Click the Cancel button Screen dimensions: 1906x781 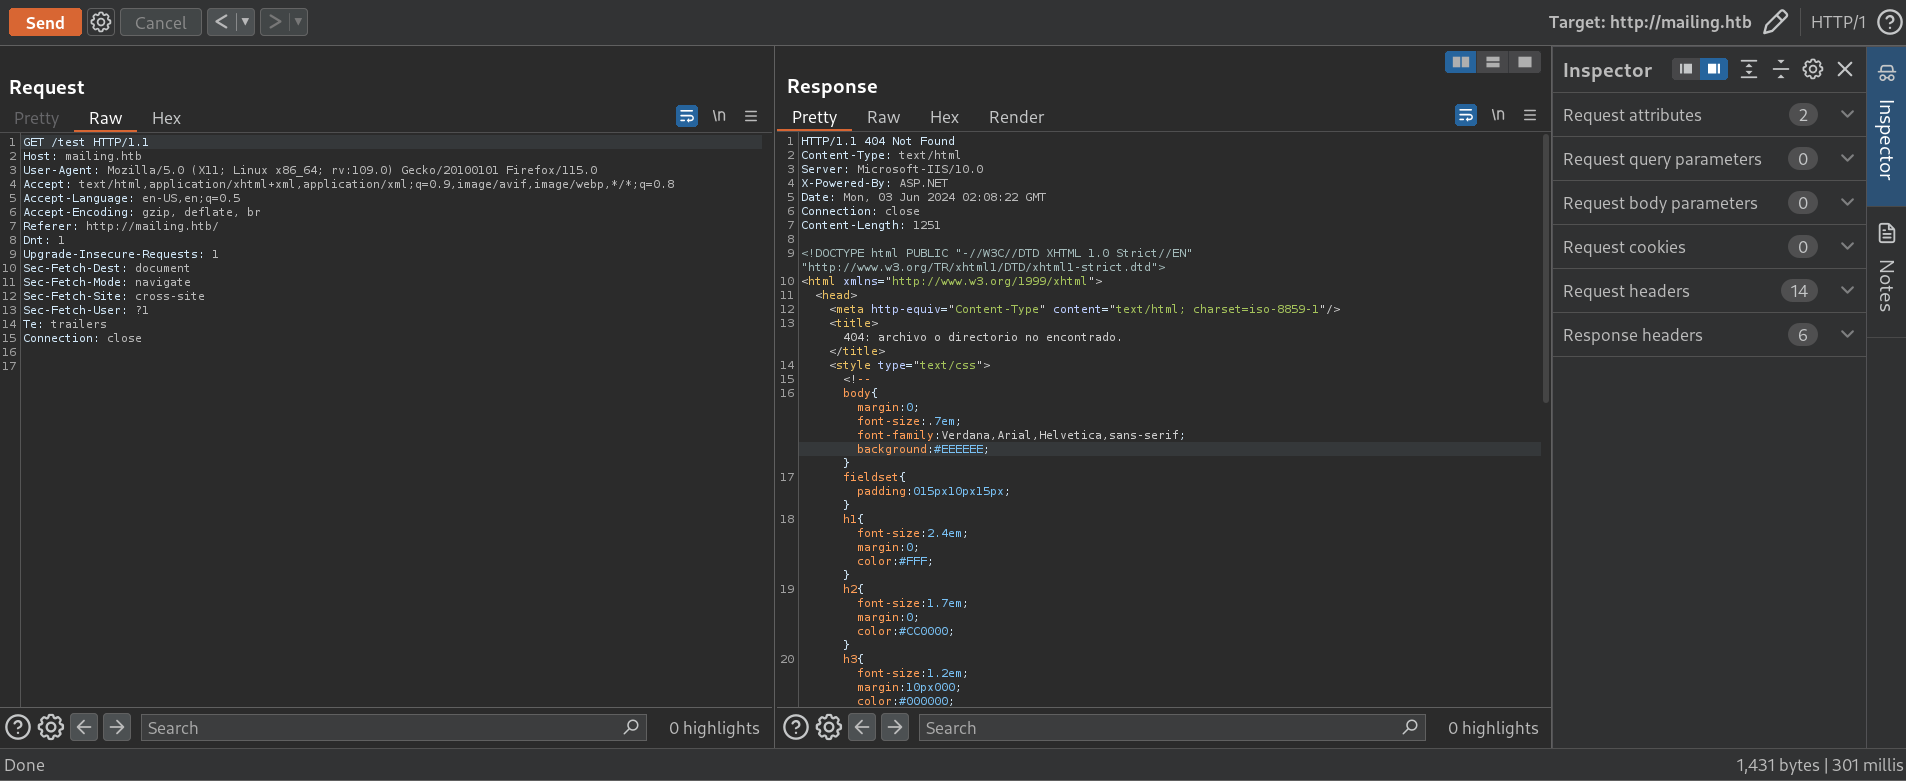coord(160,22)
